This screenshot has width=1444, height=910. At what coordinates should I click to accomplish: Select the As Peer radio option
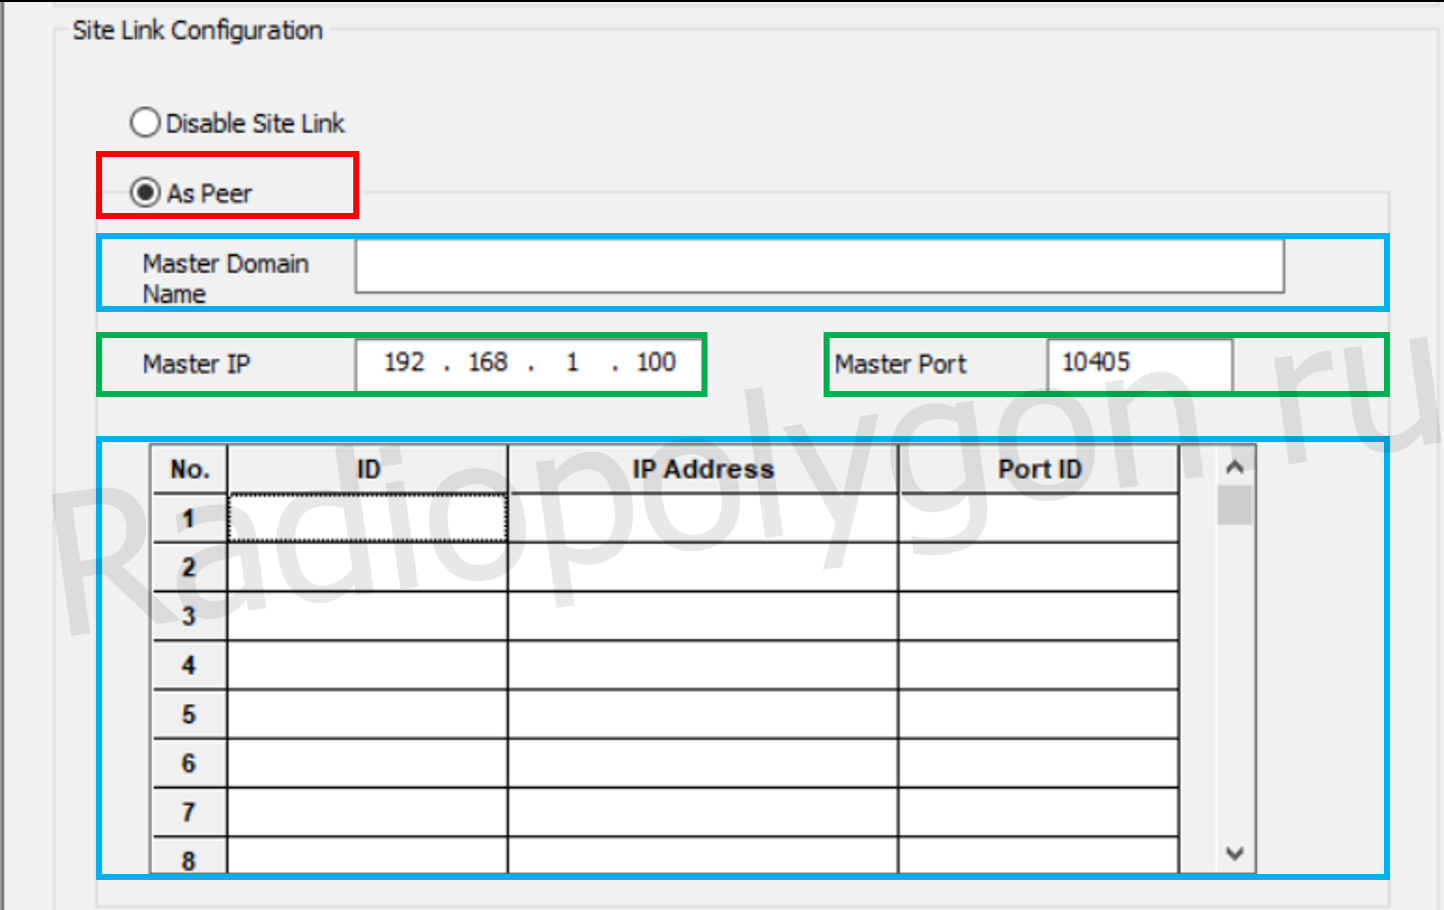[146, 192]
